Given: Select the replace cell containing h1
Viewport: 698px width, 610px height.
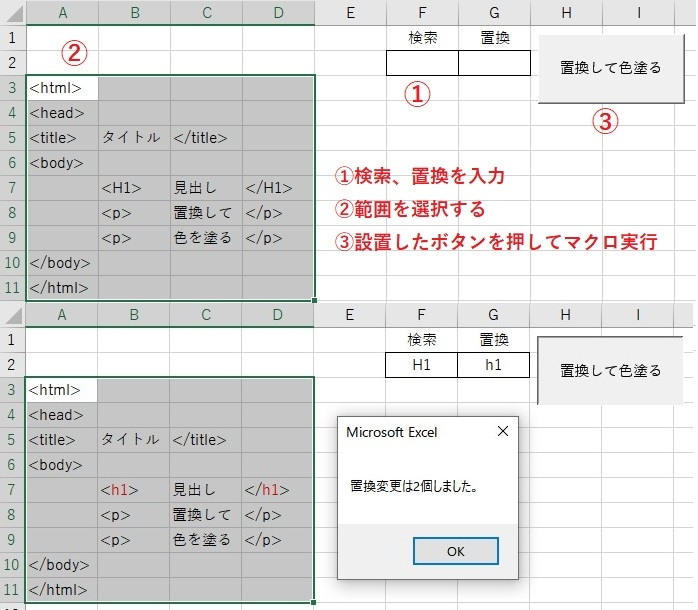Looking at the screenshot, I should 493,365.
